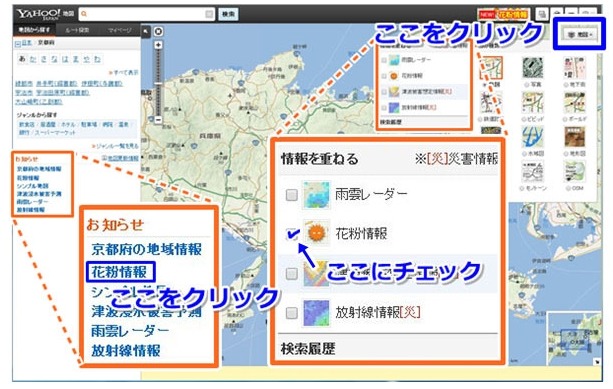The width and height of the screenshot is (613, 389).
Task: Open シンプル地図 in small お知らせ list
Action: click(33, 186)
